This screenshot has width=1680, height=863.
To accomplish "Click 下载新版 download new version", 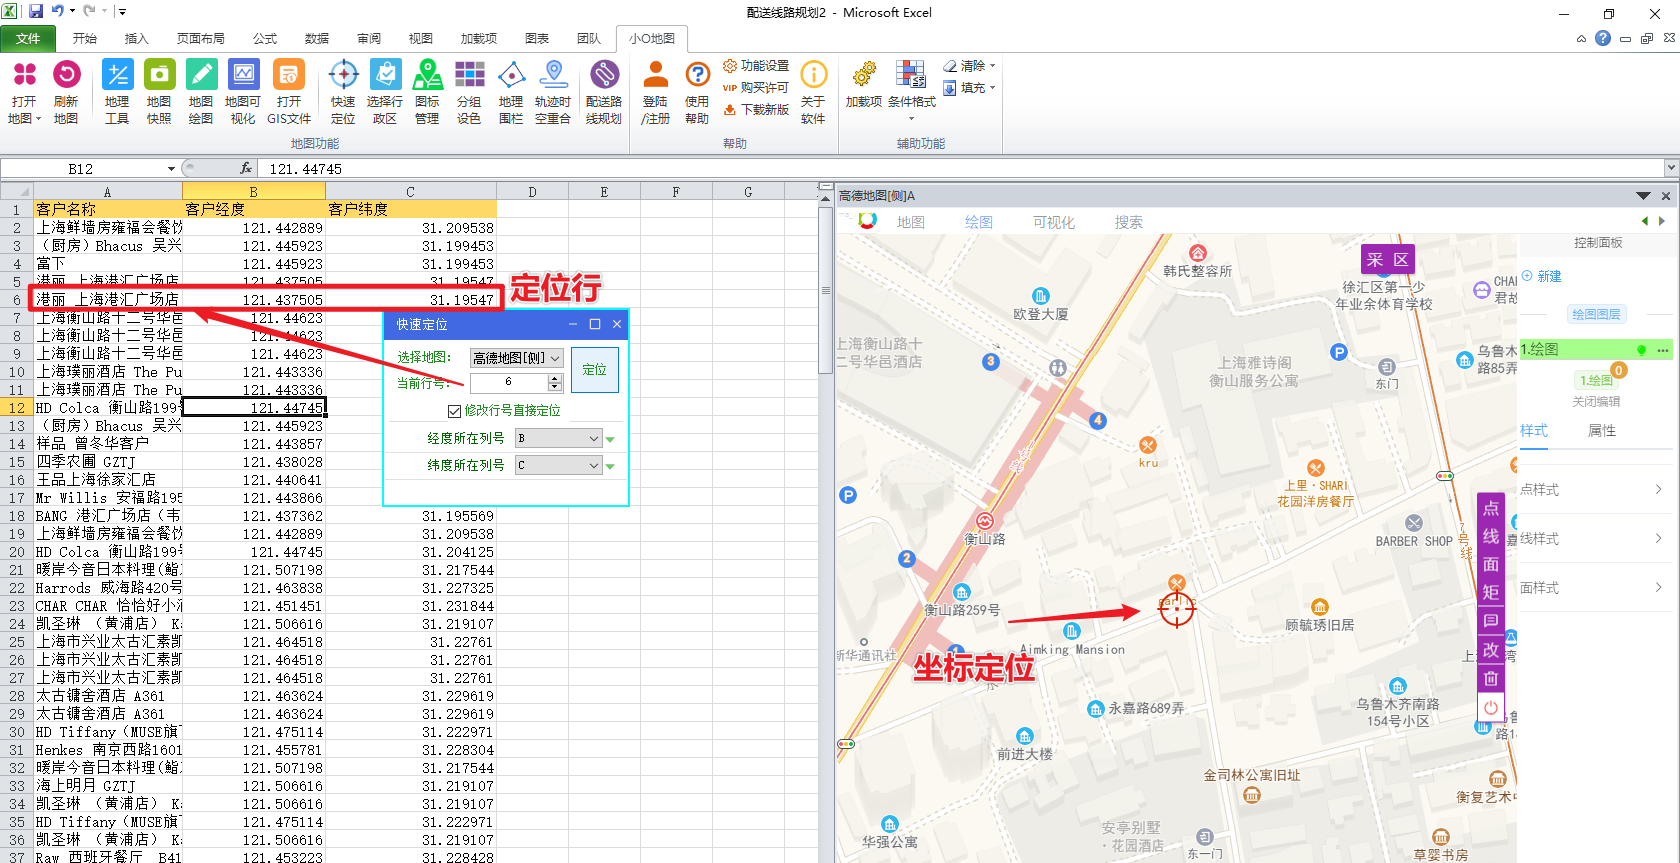I will (756, 110).
